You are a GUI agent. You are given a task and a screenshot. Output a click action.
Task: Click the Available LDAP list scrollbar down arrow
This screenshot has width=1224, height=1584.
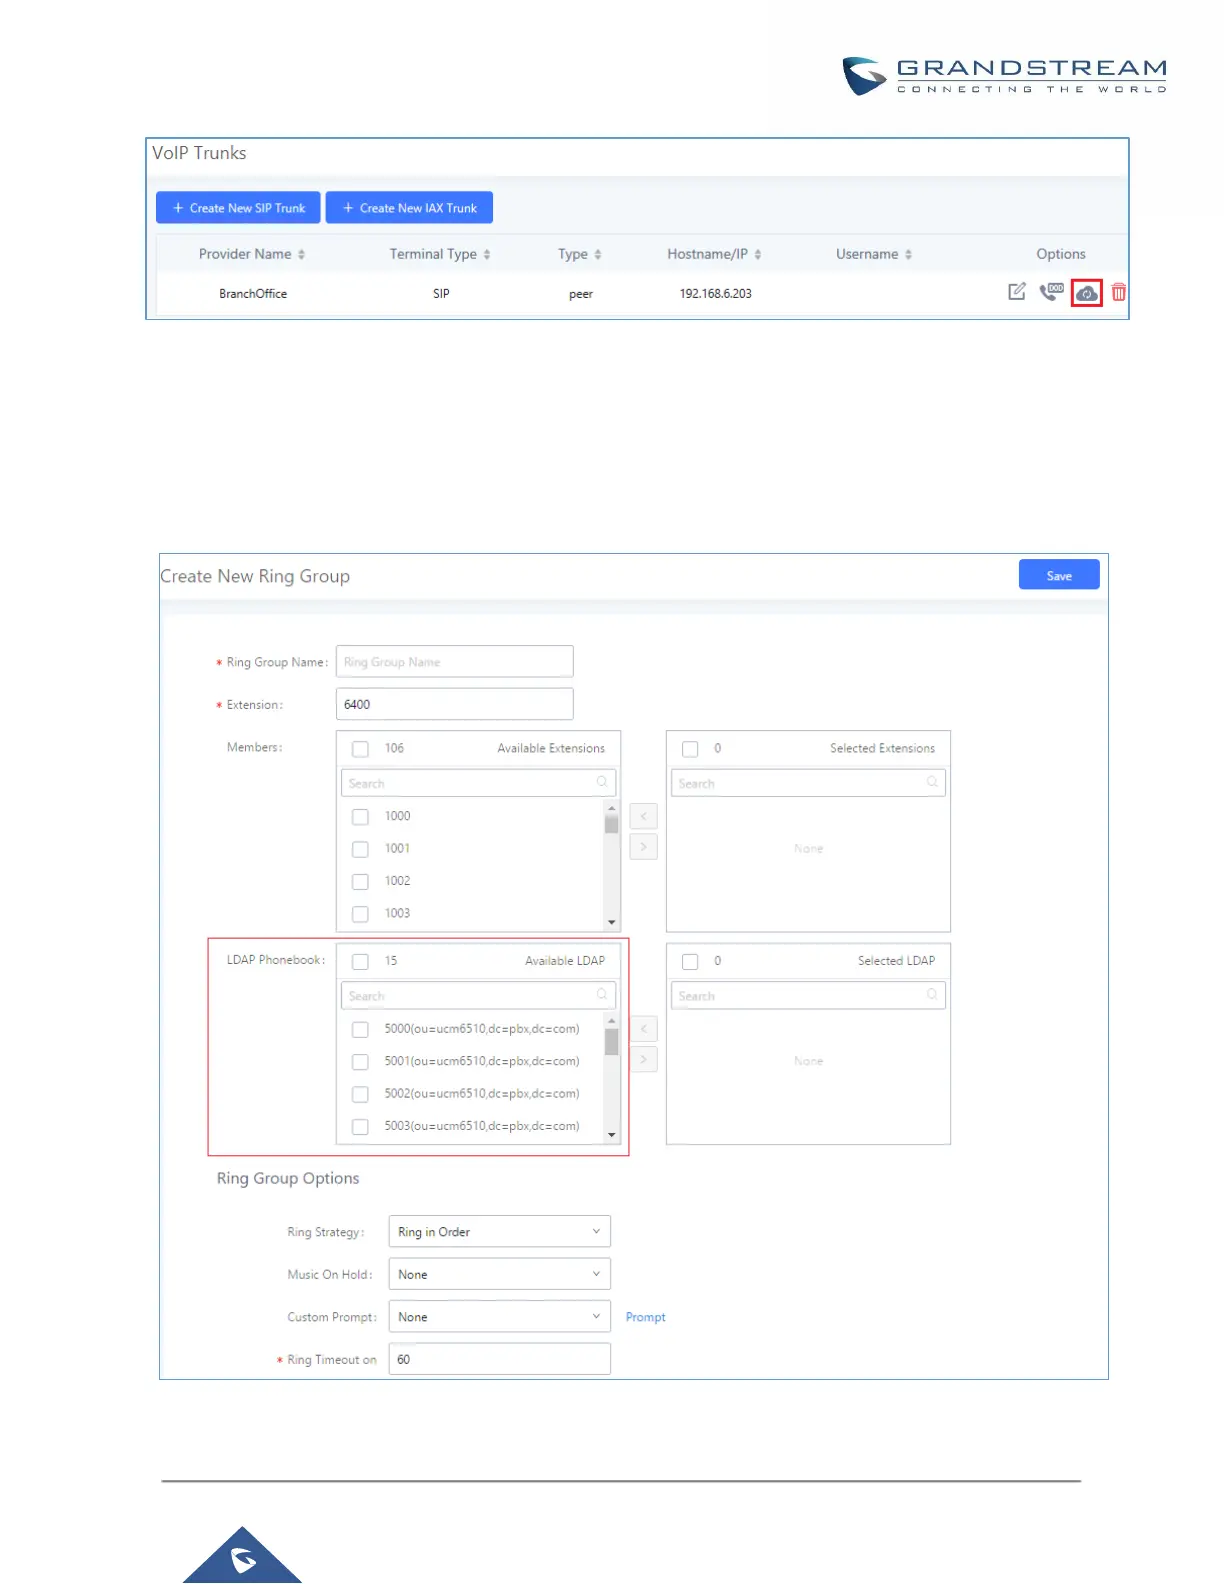point(611,1135)
